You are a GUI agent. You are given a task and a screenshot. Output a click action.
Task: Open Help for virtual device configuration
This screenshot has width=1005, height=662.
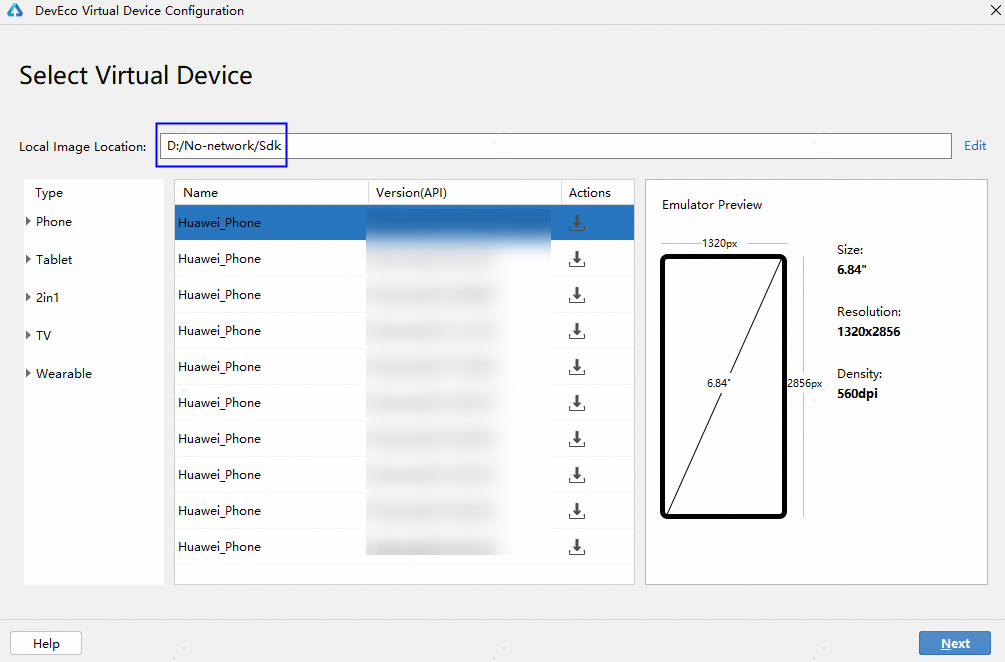point(46,643)
